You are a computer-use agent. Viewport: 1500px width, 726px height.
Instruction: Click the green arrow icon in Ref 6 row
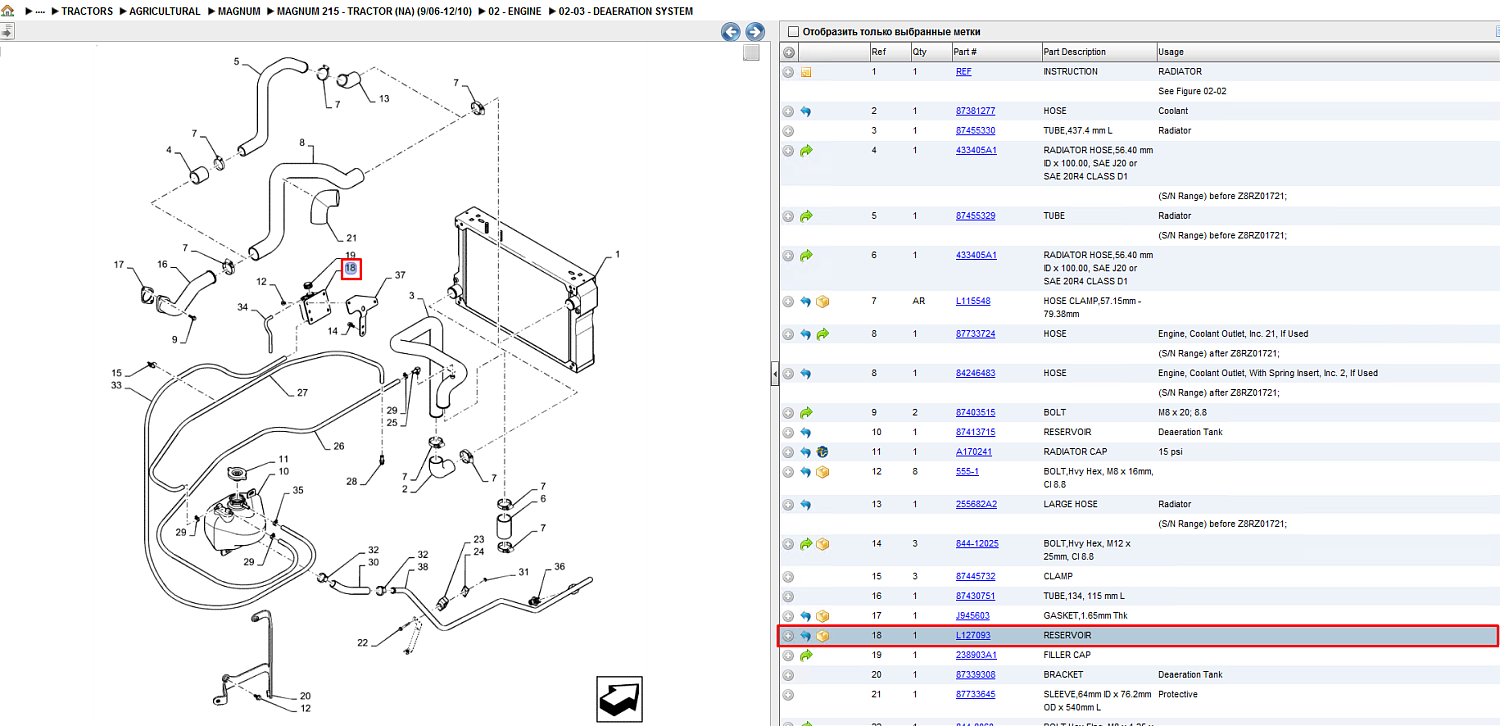(x=806, y=255)
